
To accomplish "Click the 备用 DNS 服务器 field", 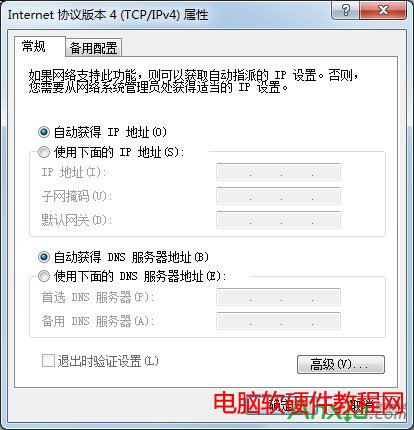I will 278,321.
